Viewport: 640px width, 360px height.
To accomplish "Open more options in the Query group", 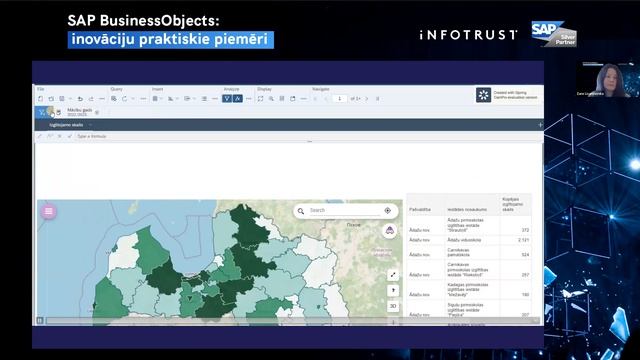I will click(143, 99).
